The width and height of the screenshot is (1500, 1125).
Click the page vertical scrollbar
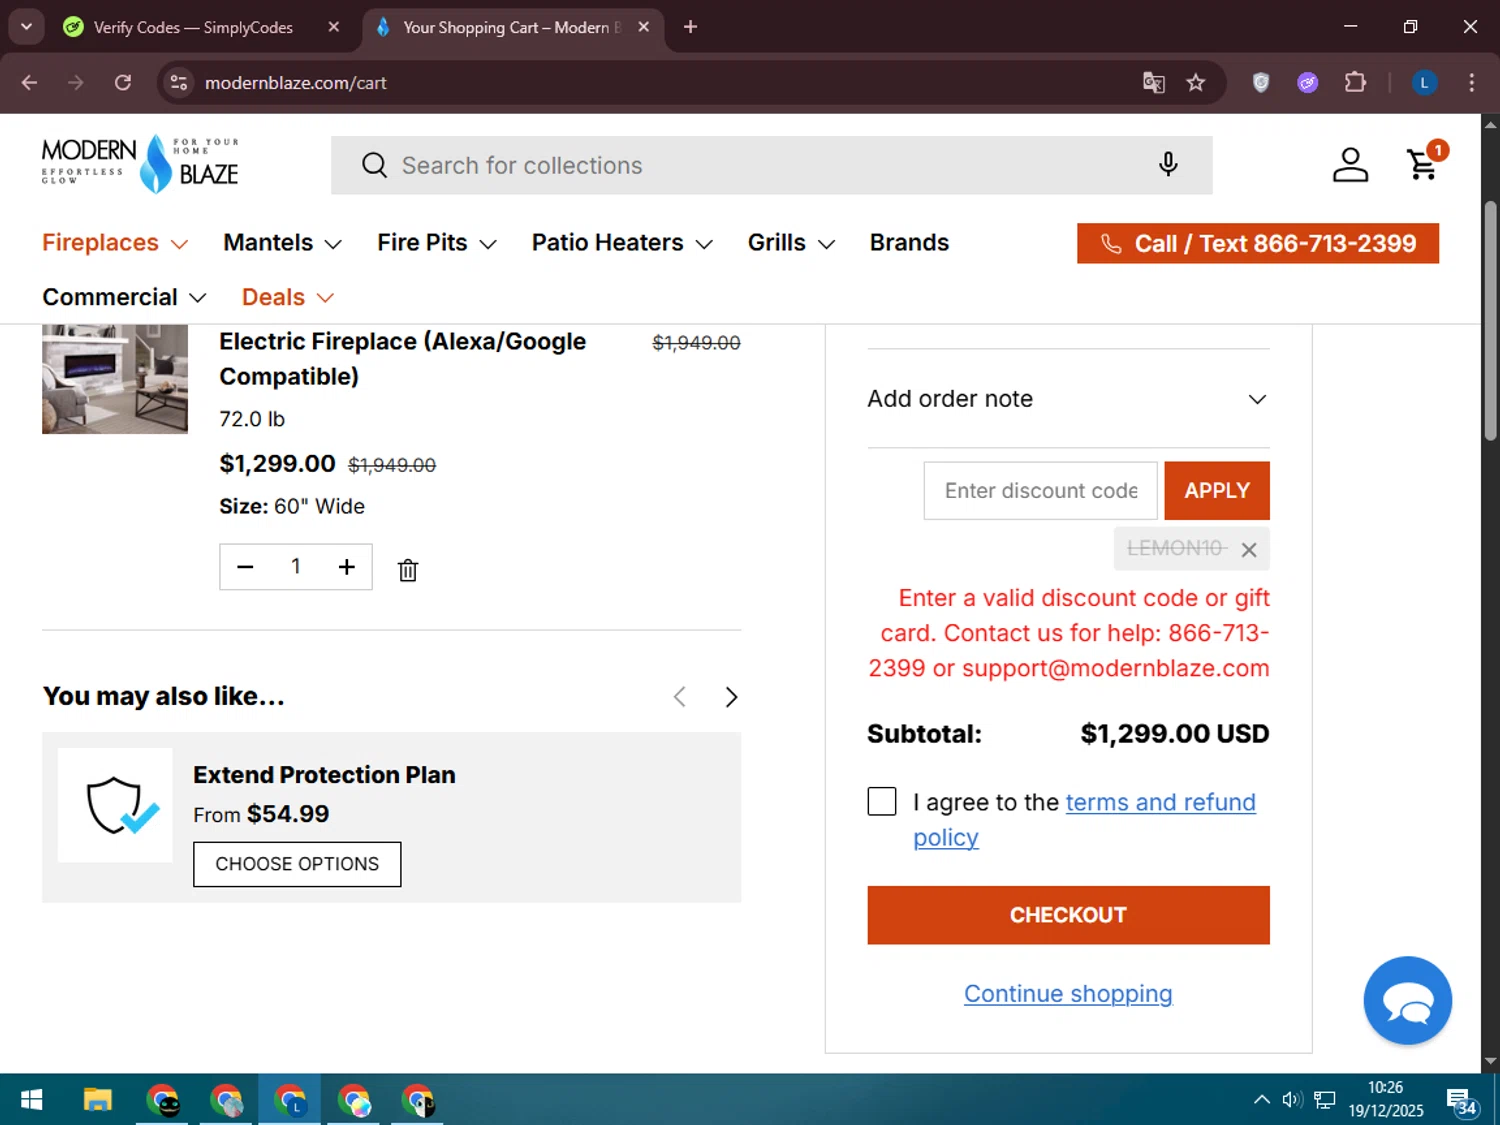pos(1490,320)
